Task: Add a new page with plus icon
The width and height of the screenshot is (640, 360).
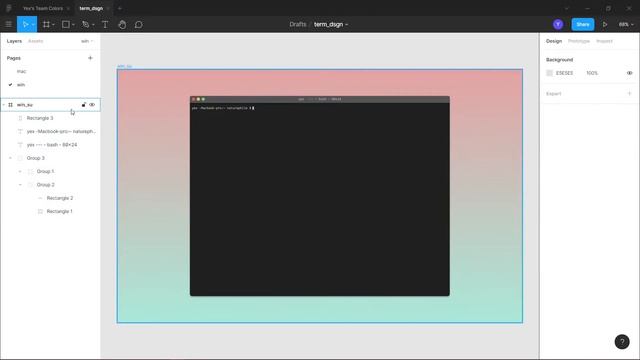Action: tap(90, 58)
